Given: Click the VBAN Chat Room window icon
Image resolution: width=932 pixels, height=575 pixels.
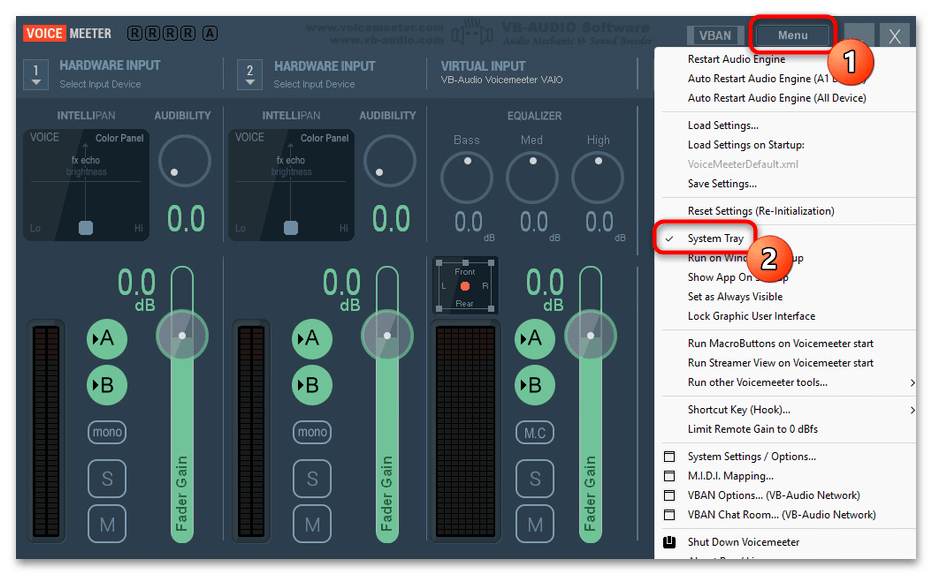Looking at the screenshot, I should pos(670,515).
